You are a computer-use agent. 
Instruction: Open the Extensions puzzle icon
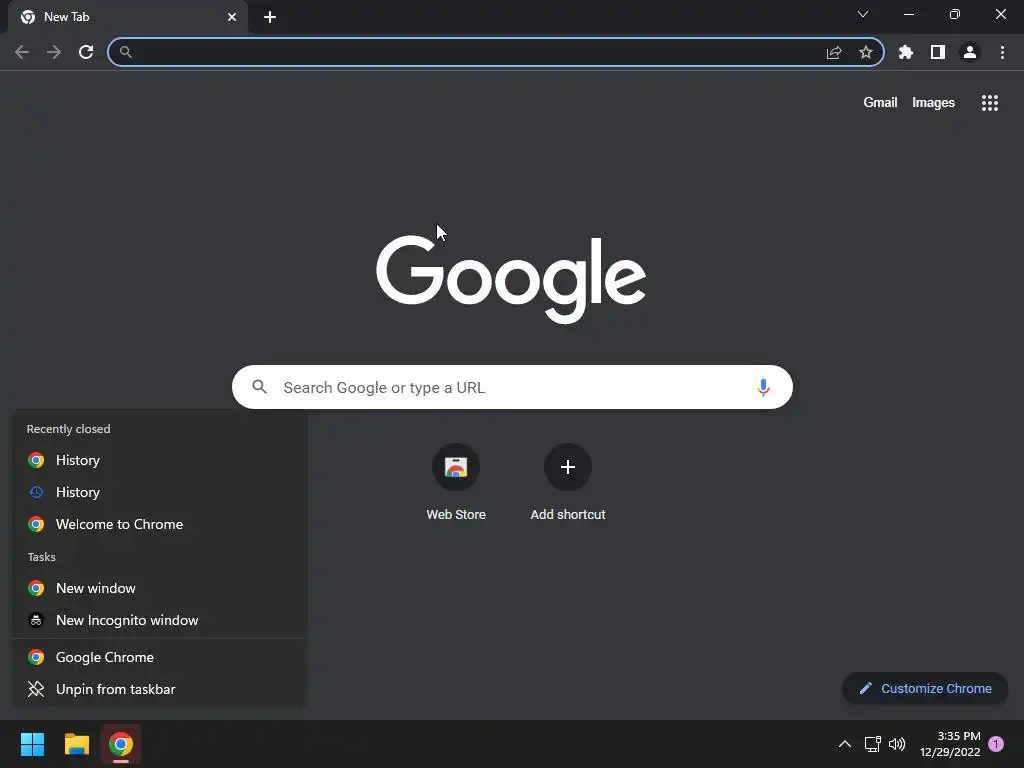coord(906,52)
